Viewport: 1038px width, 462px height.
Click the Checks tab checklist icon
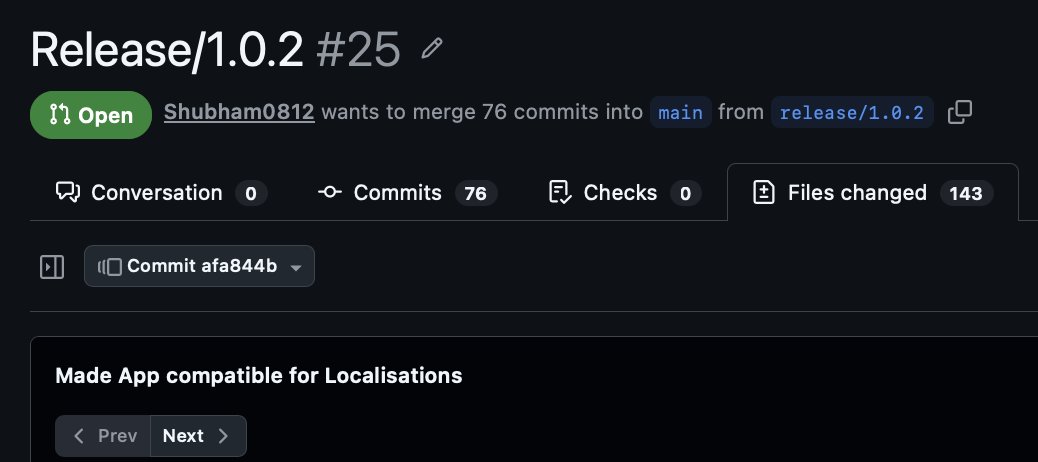(561, 192)
